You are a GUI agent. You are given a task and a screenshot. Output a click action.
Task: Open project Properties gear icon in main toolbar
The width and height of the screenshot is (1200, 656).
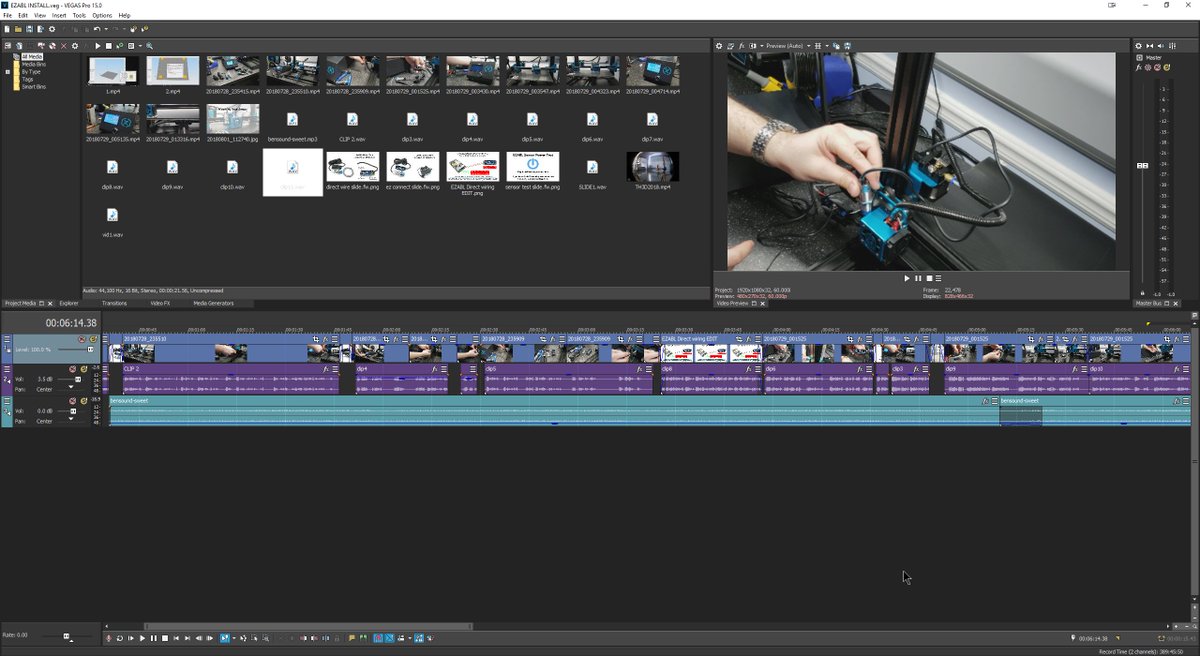[x=52, y=29]
